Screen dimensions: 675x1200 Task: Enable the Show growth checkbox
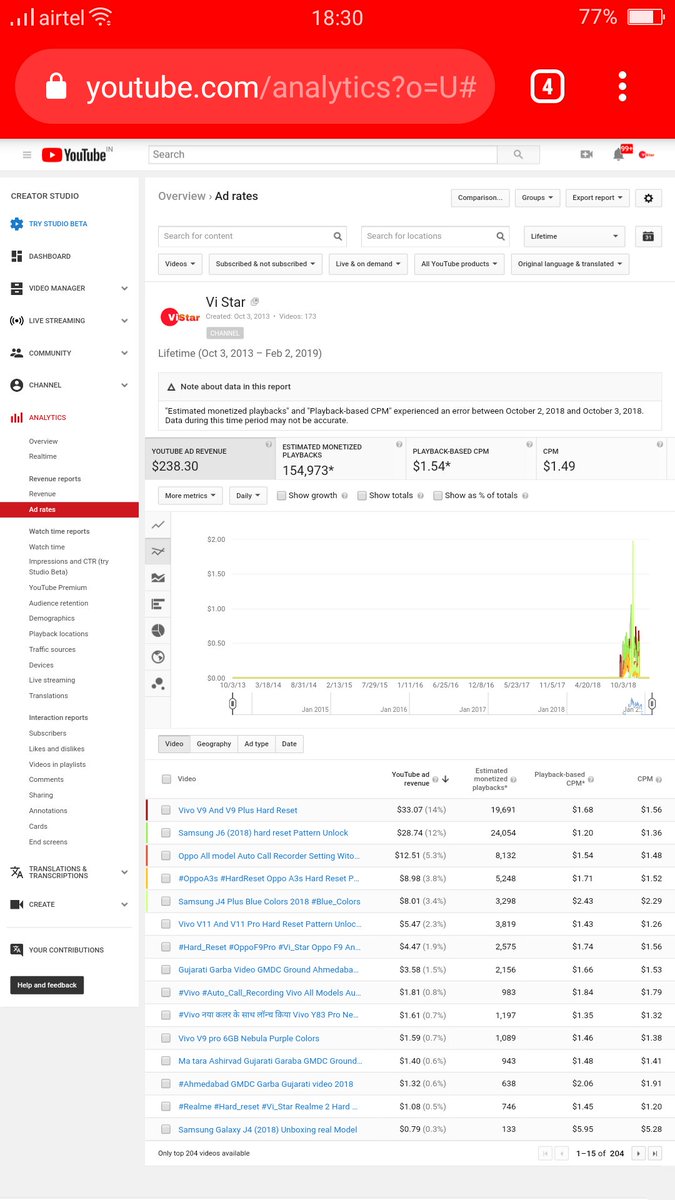pyautogui.click(x=282, y=495)
